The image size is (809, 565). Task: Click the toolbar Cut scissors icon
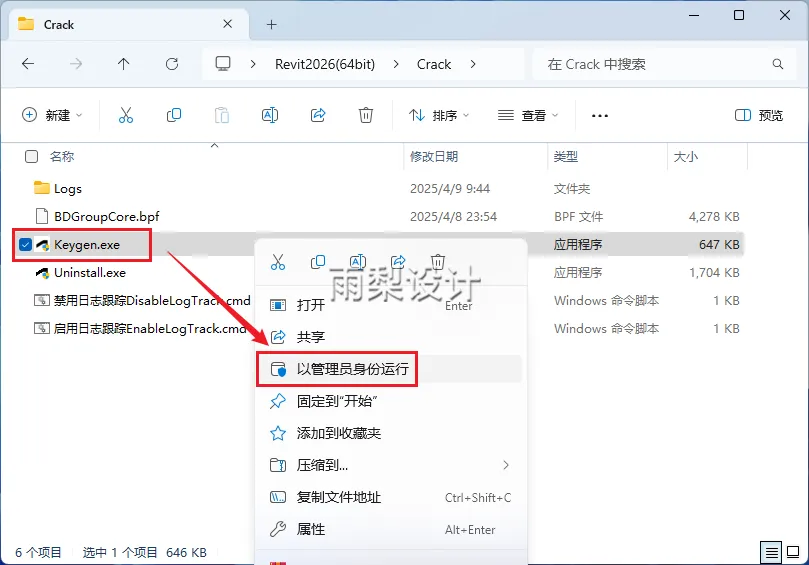(125, 115)
